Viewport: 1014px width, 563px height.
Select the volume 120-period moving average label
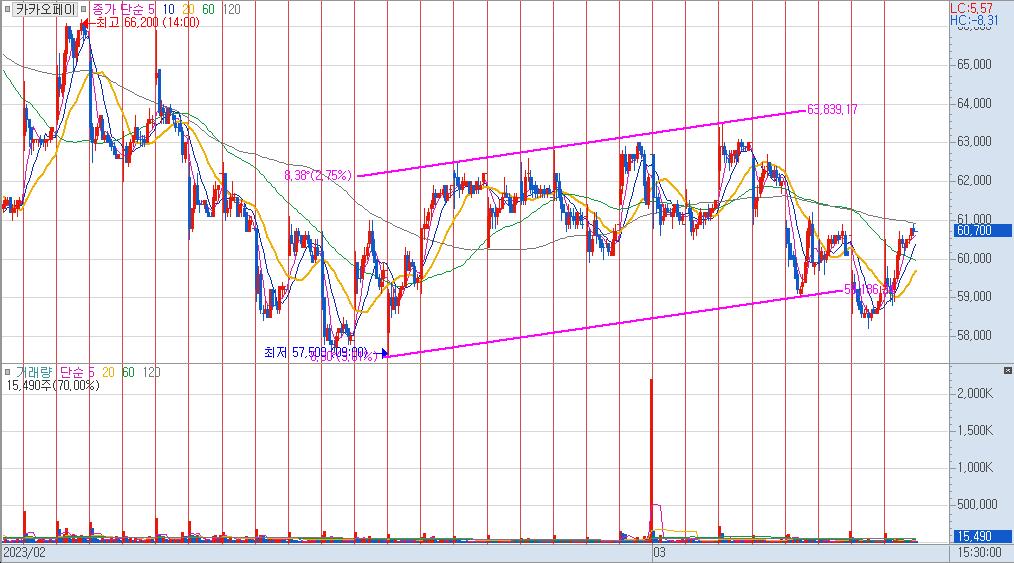[x=151, y=372]
